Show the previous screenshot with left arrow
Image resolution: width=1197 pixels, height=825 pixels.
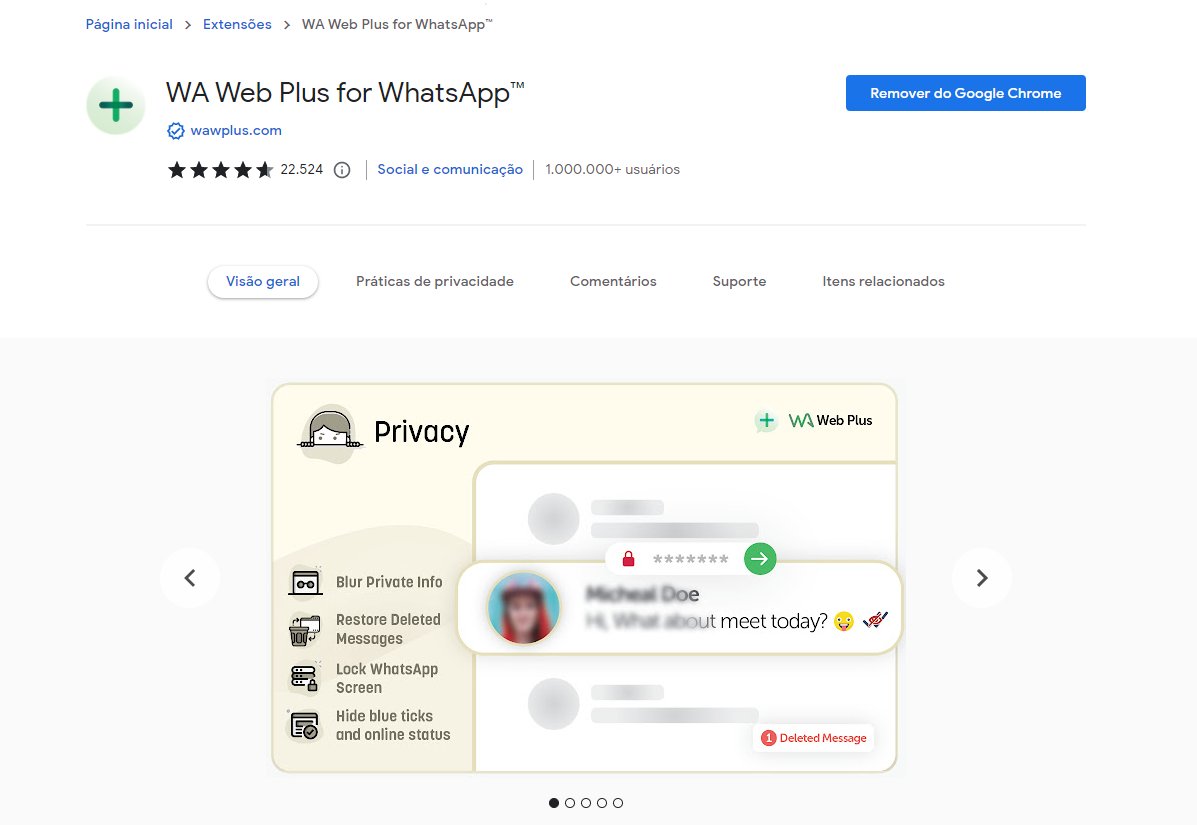(190, 578)
